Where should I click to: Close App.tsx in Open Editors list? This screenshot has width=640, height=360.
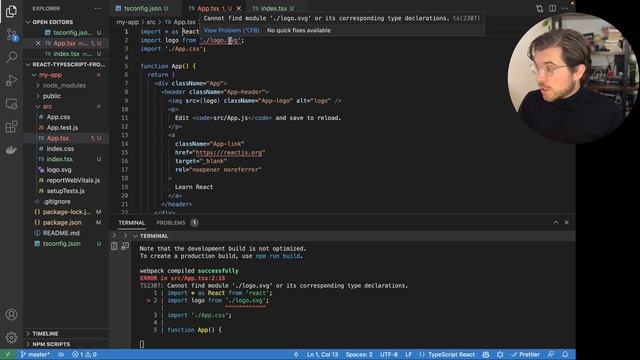(38, 43)
